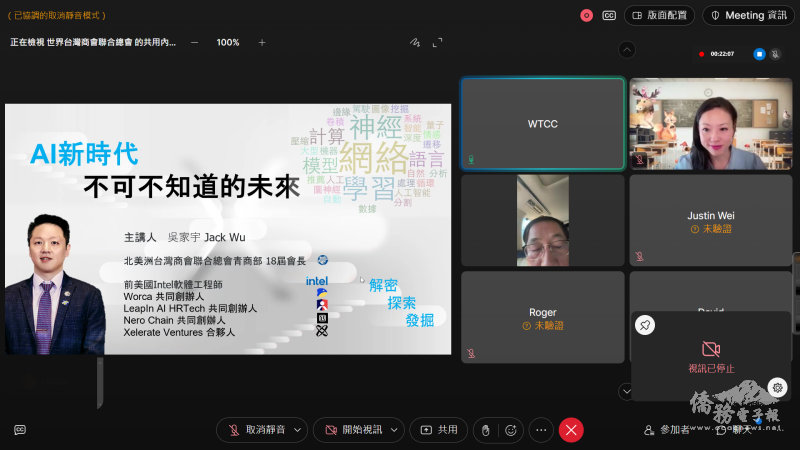Select the WTCC participant tile
Screen dimensions: 800x450
543,123
